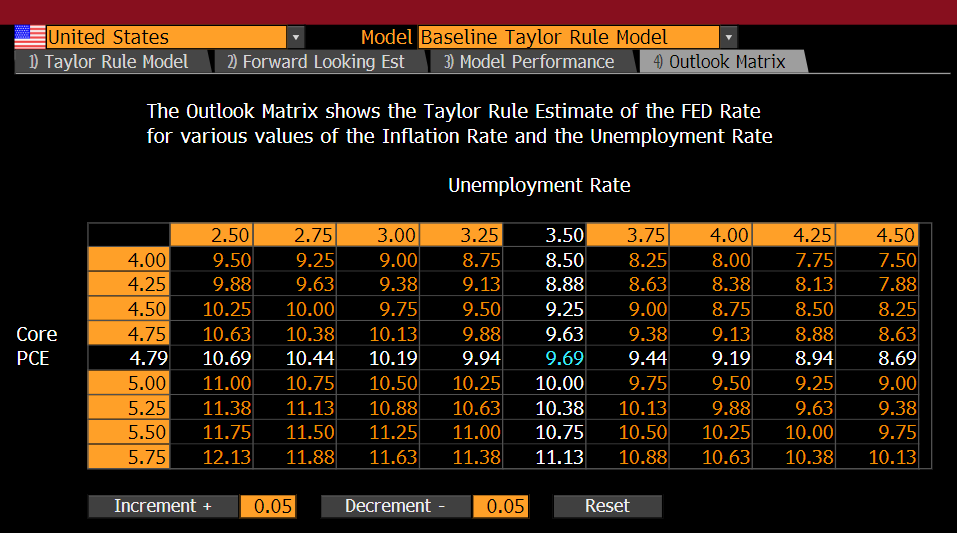Open the Model Performance tab

532,62
